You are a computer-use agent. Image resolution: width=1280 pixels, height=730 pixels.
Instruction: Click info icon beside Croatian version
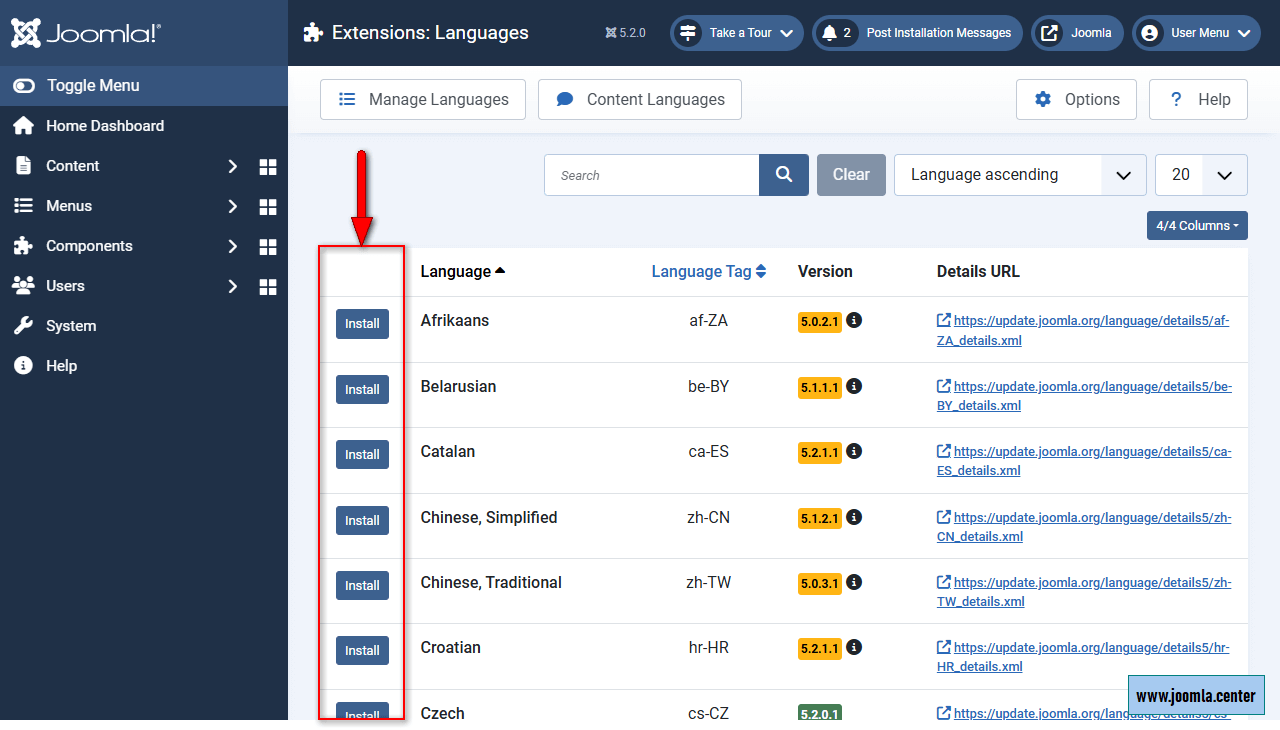[x=854, y=647]
